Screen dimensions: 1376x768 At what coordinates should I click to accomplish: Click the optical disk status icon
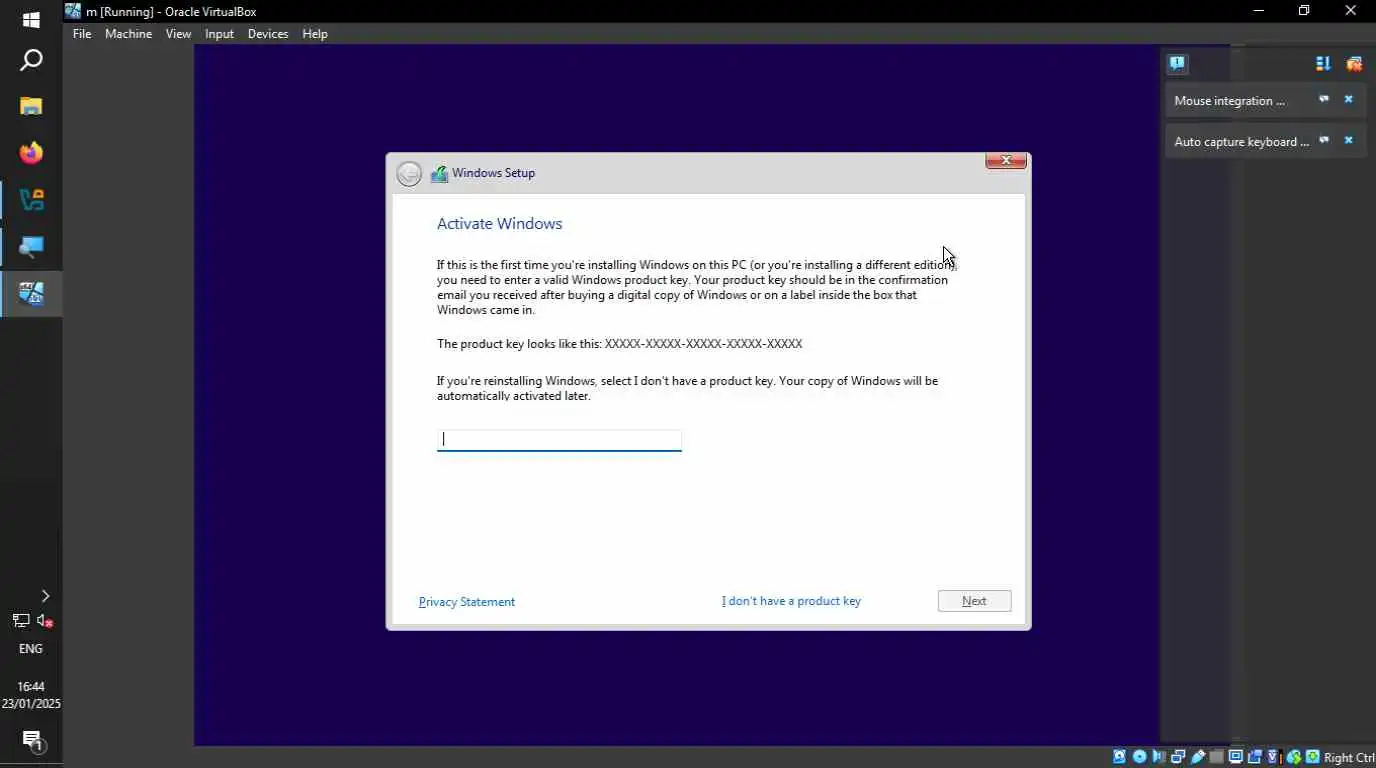click(1139, 757)
